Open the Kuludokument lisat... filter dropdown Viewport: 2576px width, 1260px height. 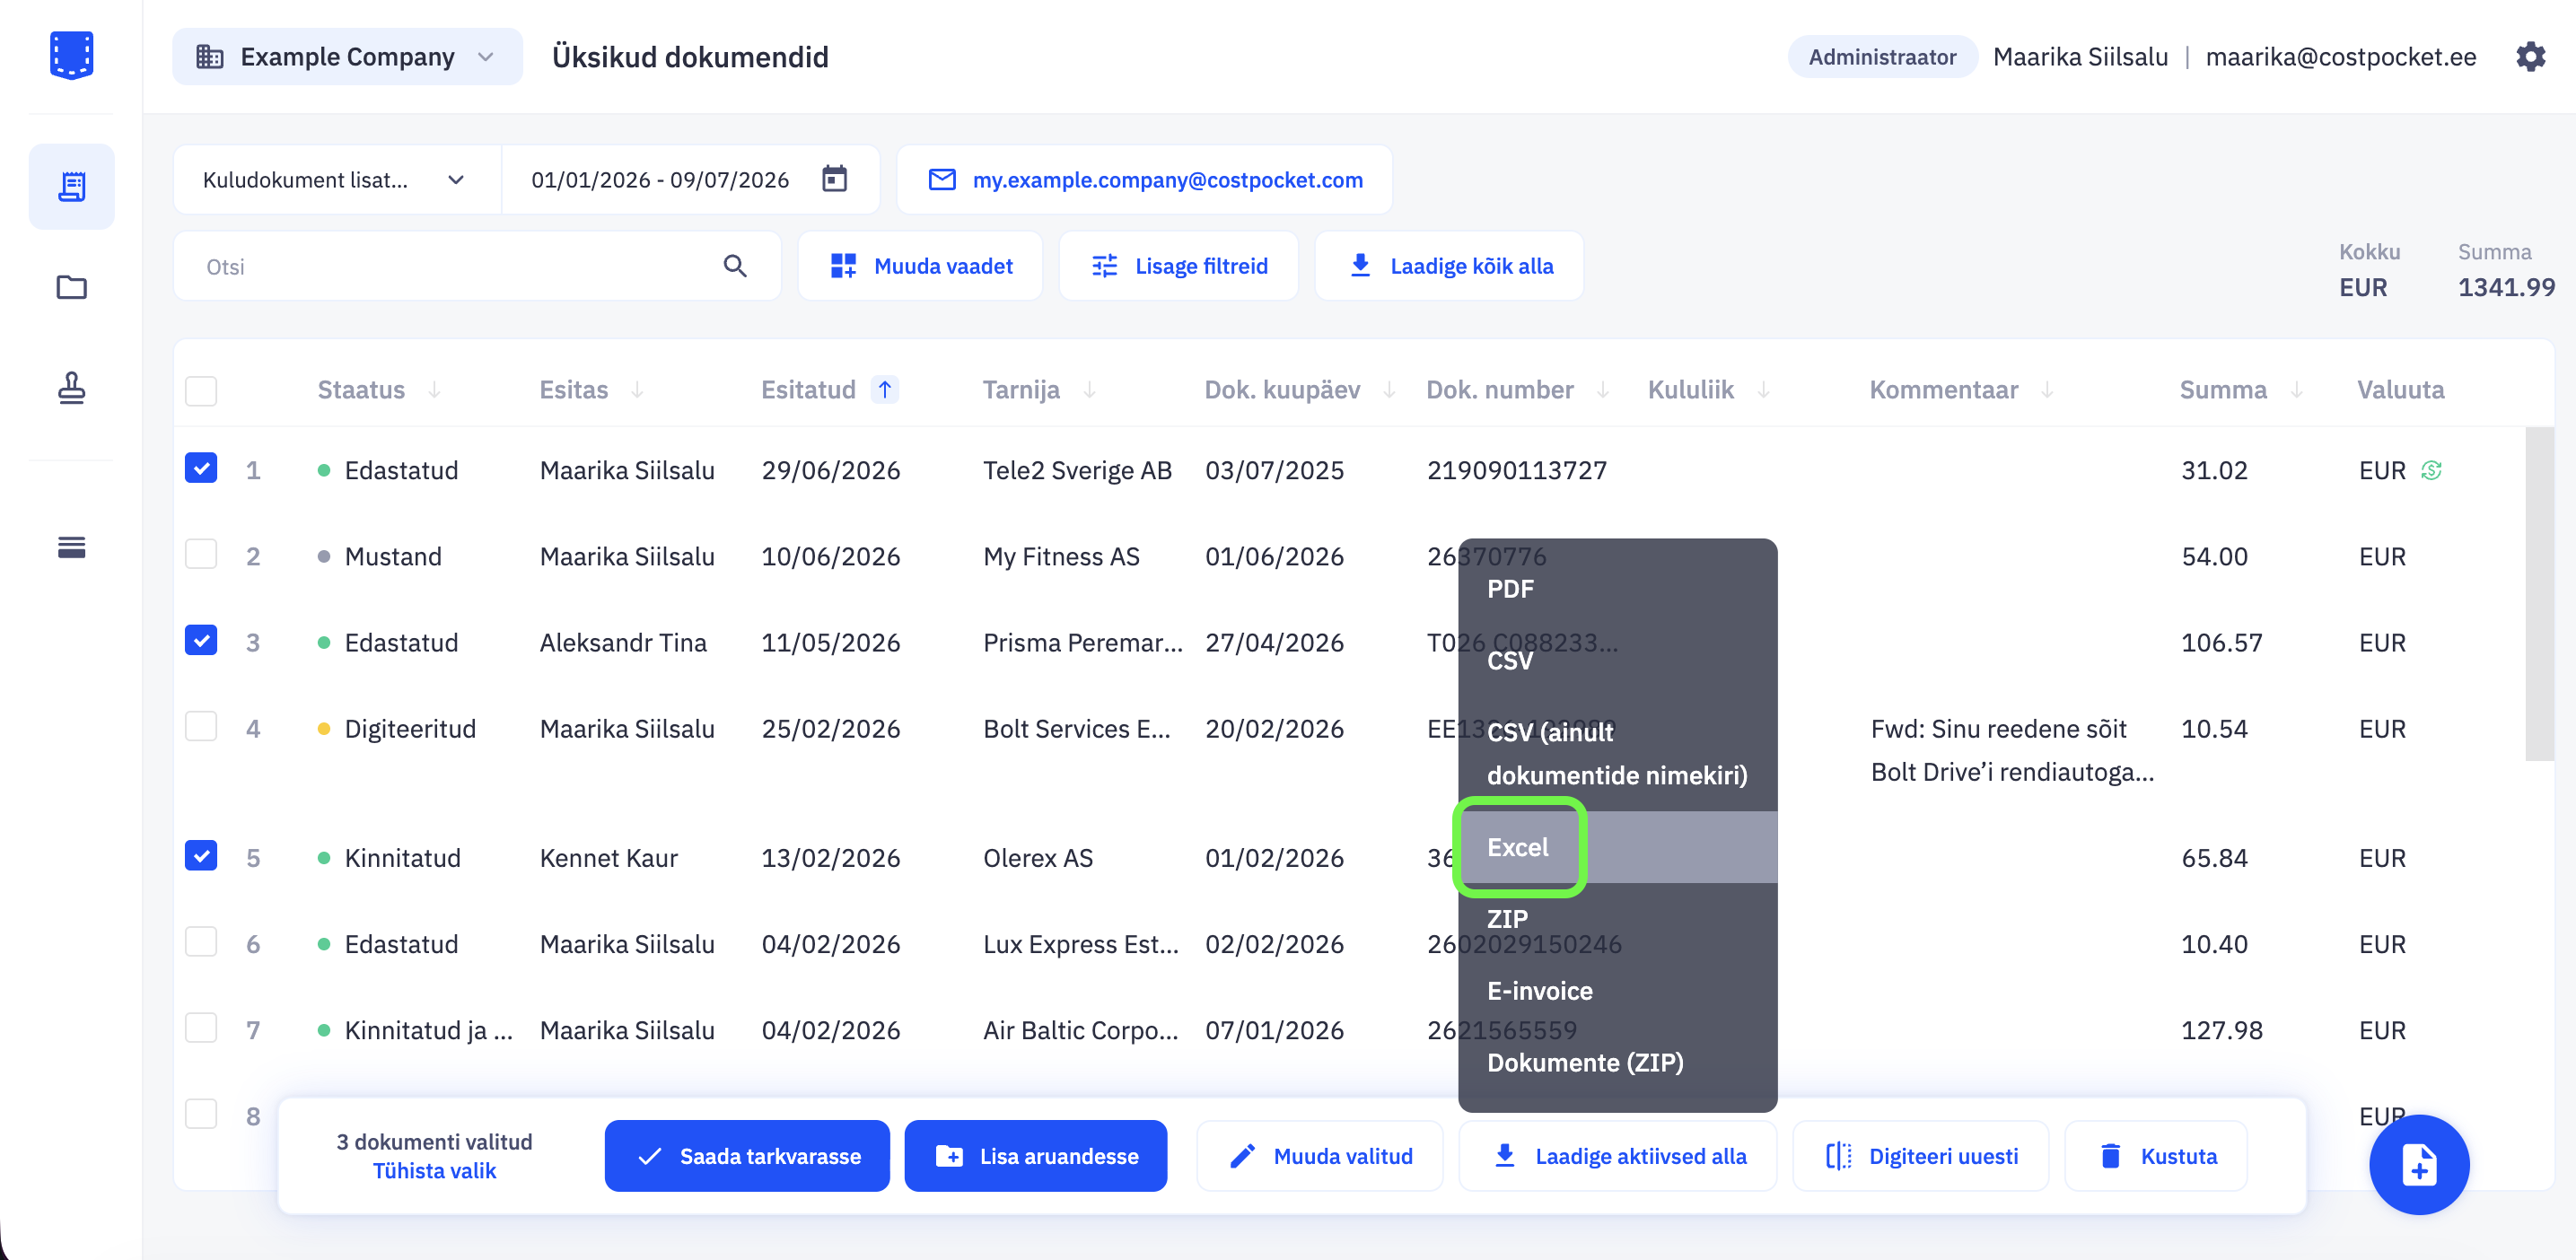[336, 179]
